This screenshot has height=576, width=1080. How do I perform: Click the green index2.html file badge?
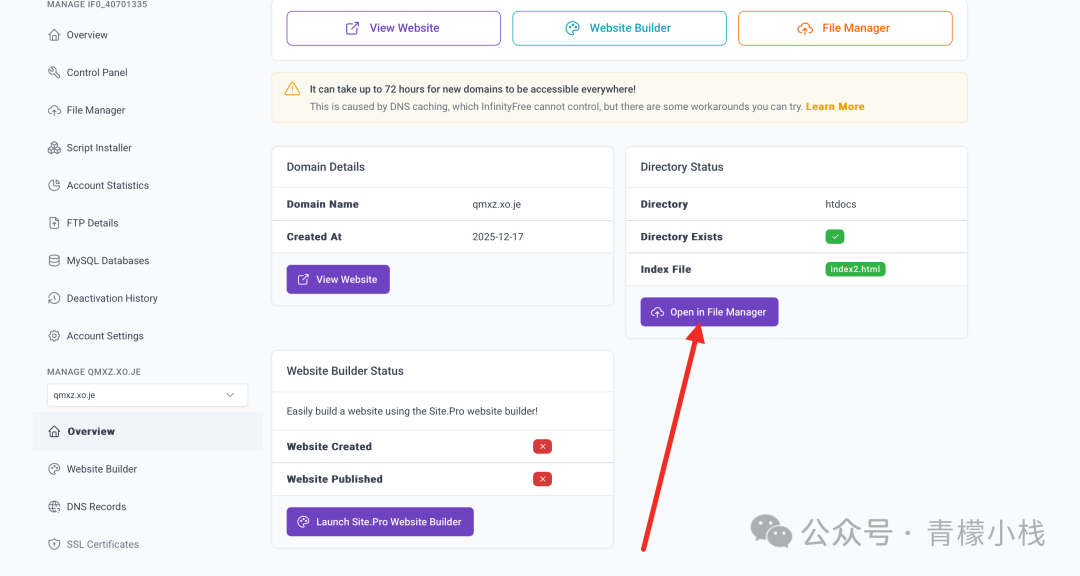855,269
